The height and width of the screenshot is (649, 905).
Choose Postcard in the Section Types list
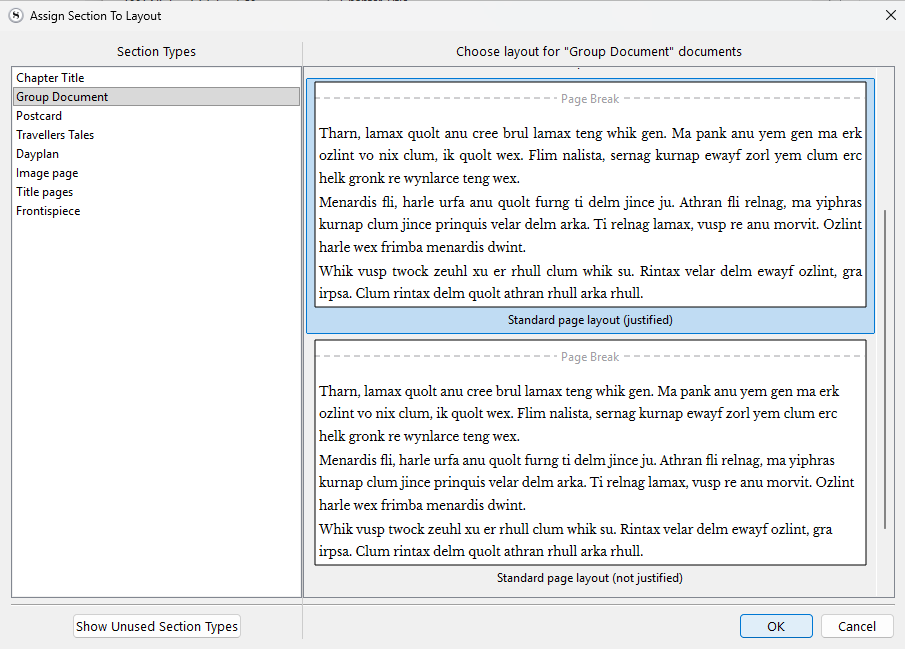pyautogui.click(x=39, y=116)
